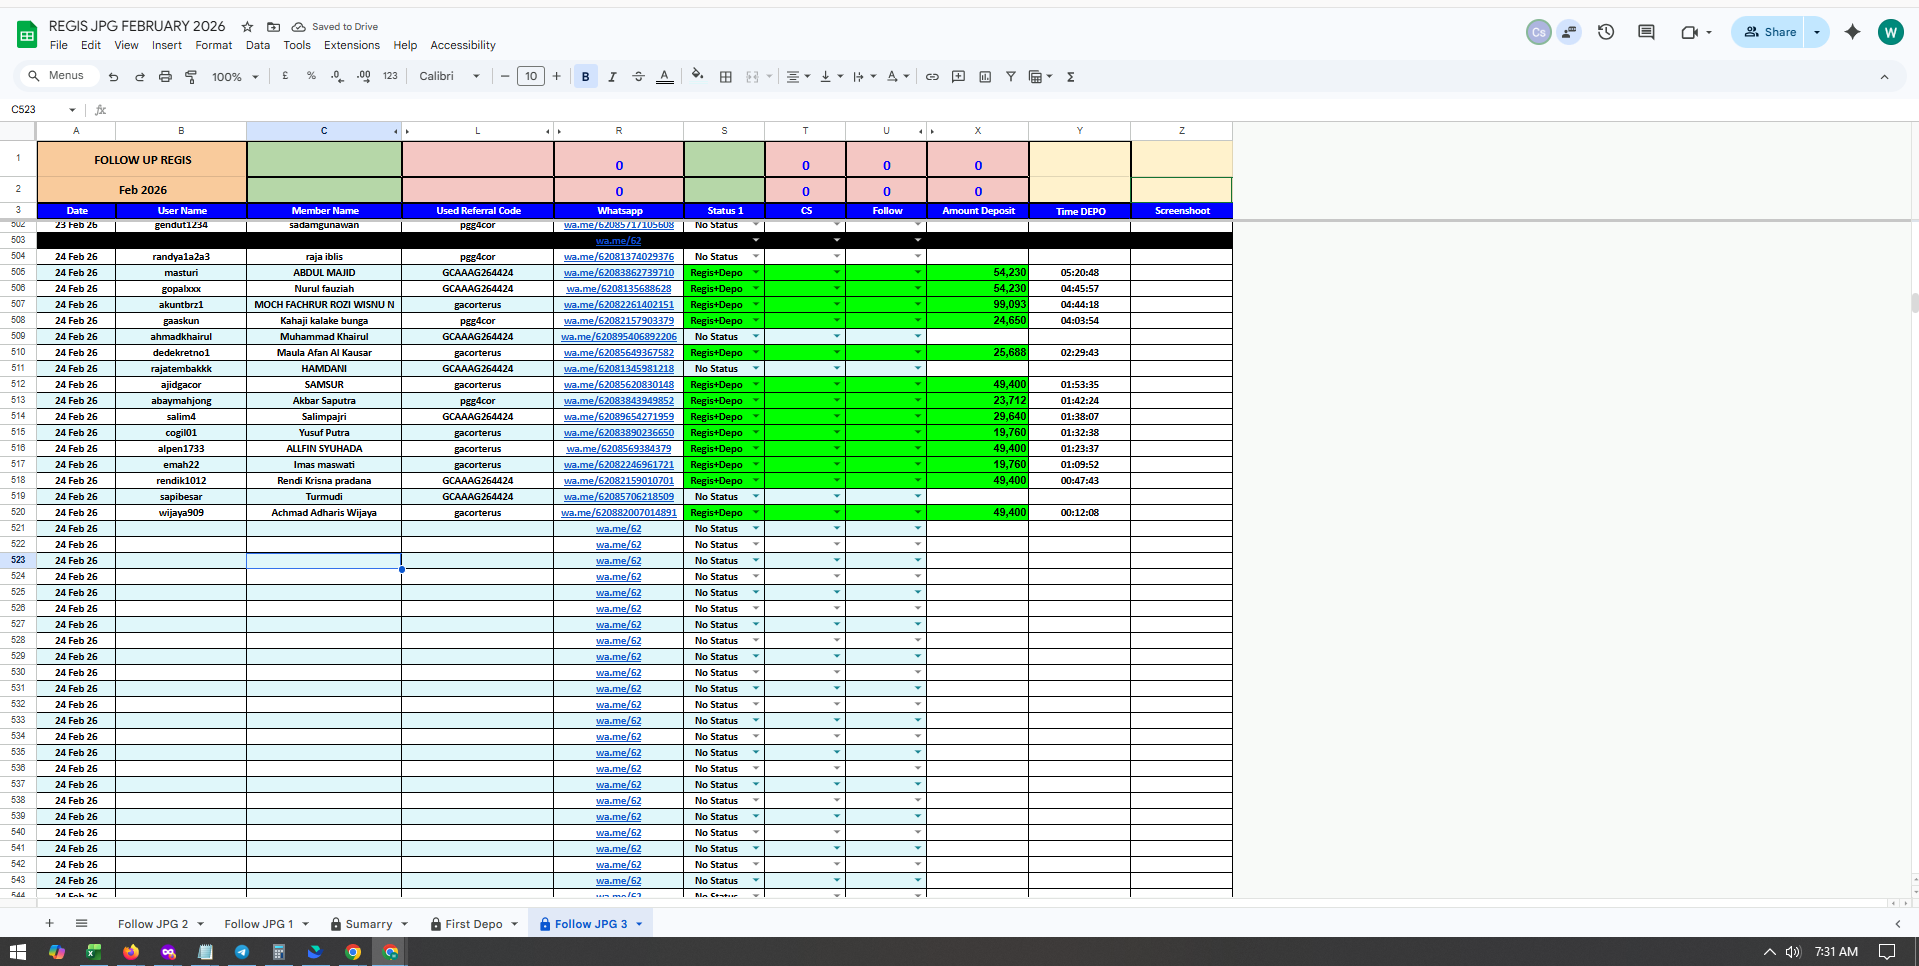Open the cell borders tool
This screenshot has width=1919, height=966.
726,77
